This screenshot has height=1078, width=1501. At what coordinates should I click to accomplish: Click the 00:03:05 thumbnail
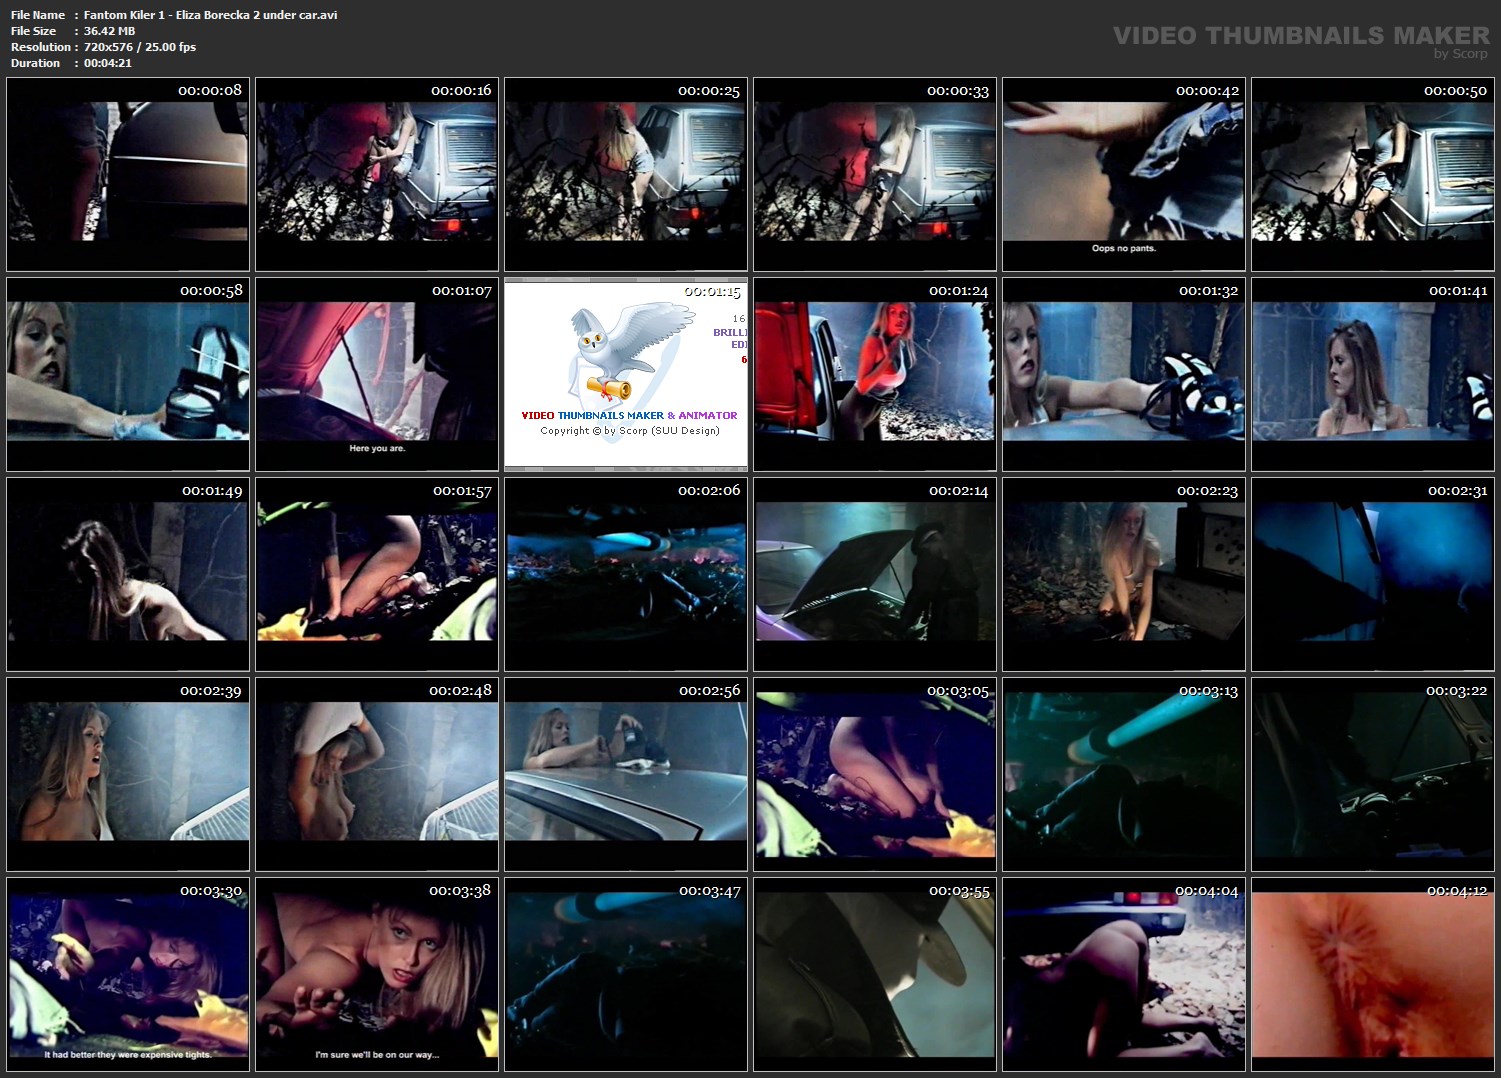tap(875, 774)
